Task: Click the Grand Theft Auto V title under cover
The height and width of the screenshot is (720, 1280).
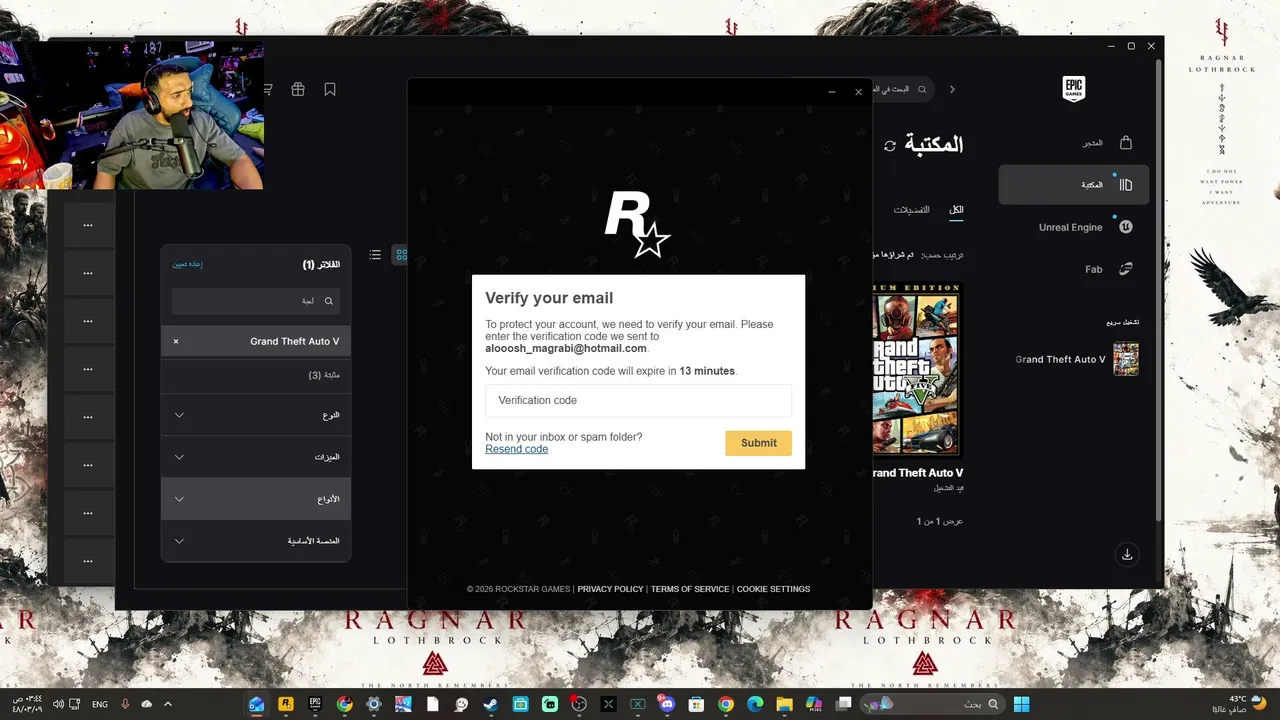Action: (918, 473)
